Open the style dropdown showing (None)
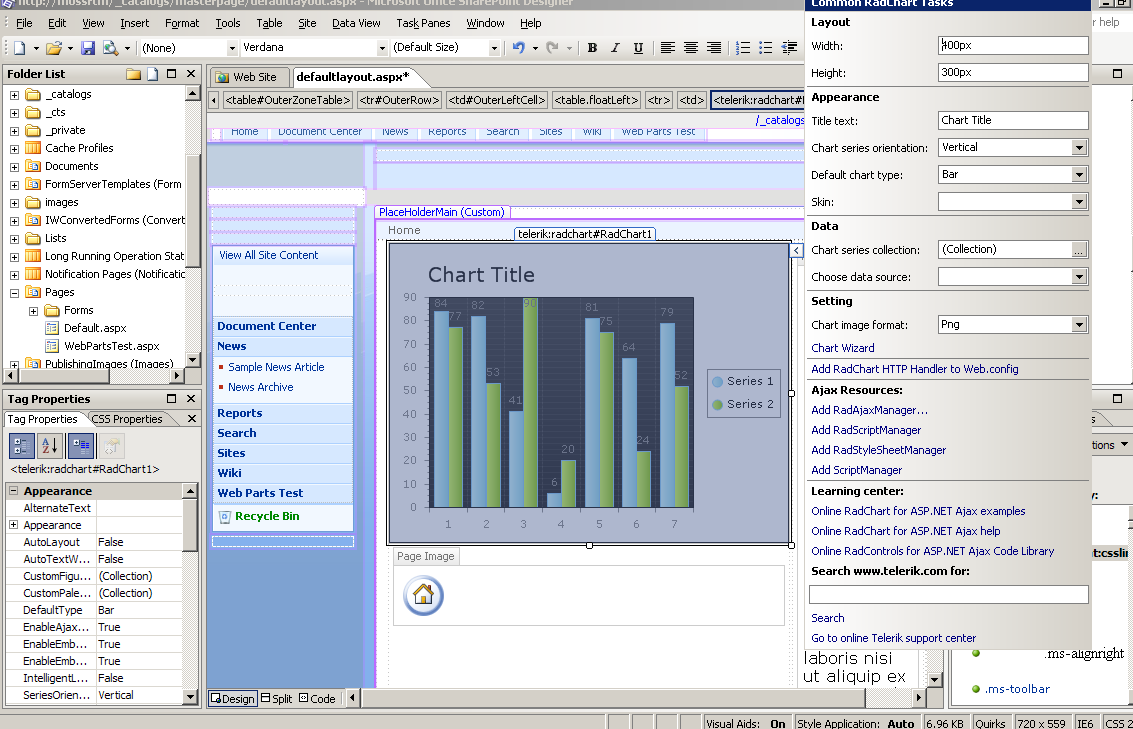 [x=232, y=48]
